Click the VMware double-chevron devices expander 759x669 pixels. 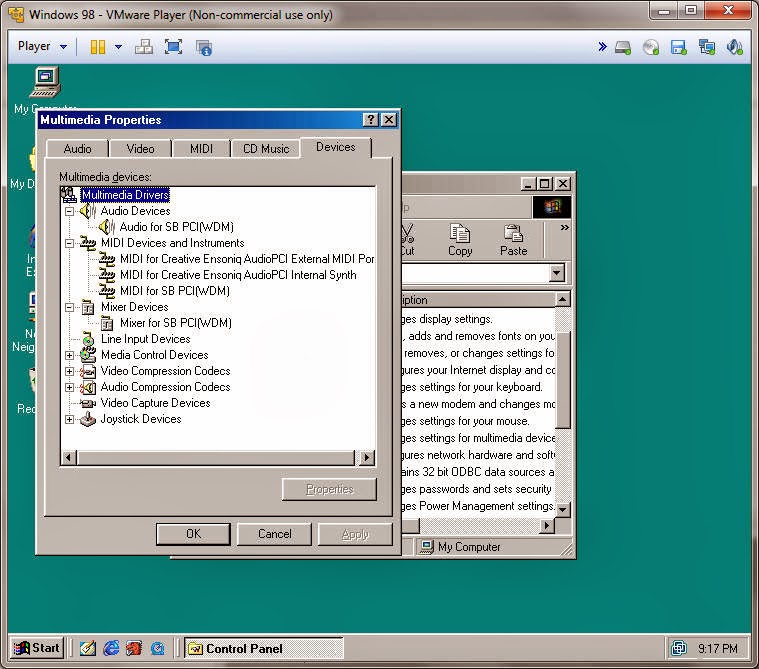pyautogui.click(x=602, y=46)
